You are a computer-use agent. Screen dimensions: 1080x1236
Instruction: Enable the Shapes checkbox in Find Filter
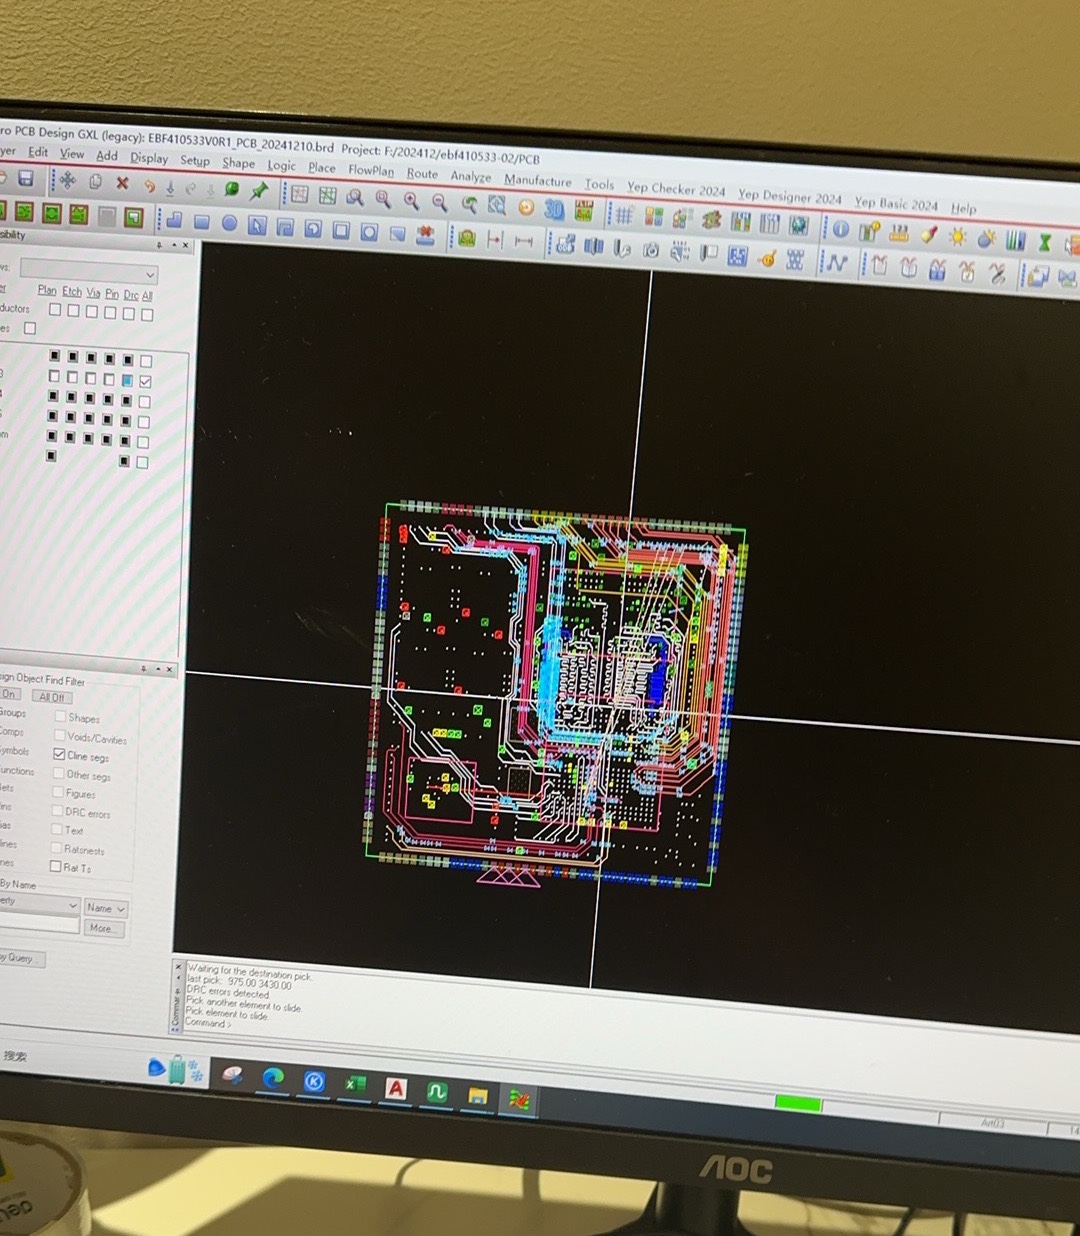coord(60,716)
